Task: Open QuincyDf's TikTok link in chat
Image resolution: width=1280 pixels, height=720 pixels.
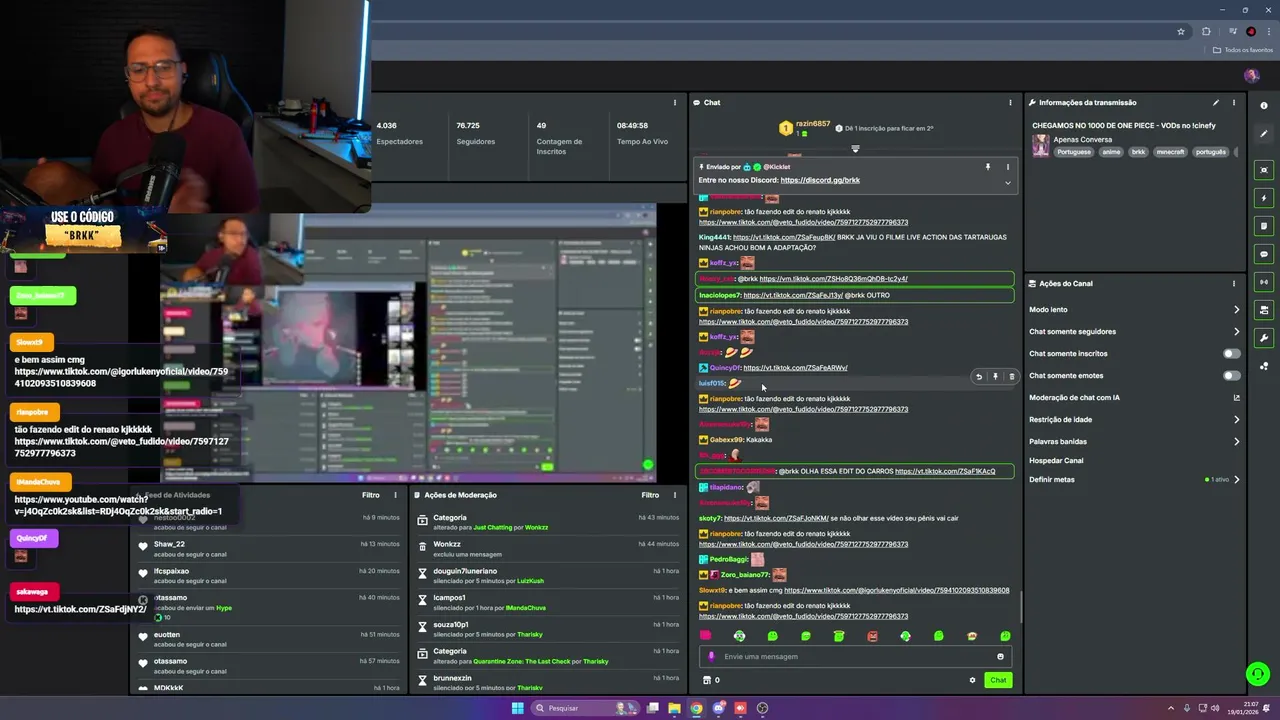Action: coord(795,367)
